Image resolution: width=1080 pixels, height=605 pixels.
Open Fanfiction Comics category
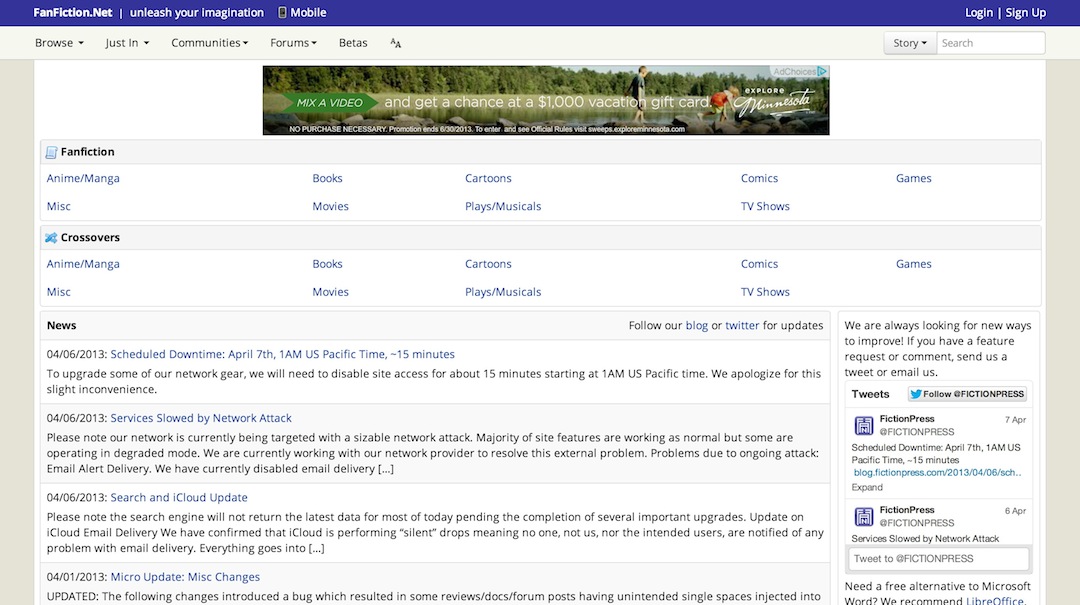coord(759,178)
